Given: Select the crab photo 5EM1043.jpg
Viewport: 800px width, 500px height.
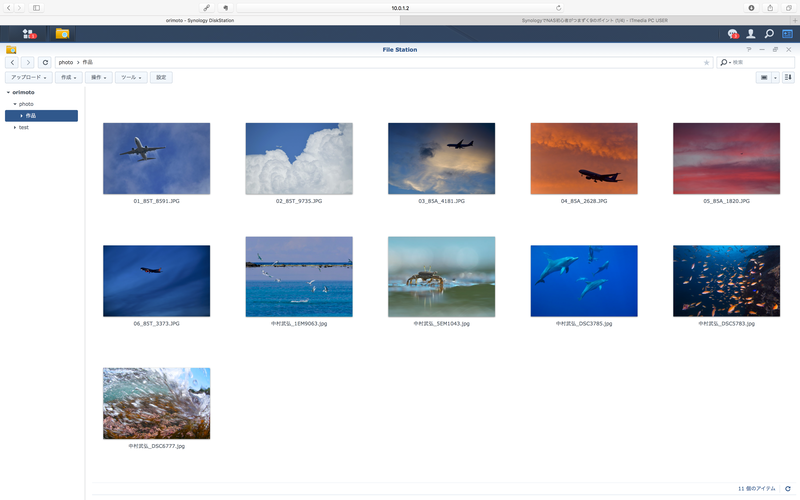Looking at the screenshot, I should 441,277.
